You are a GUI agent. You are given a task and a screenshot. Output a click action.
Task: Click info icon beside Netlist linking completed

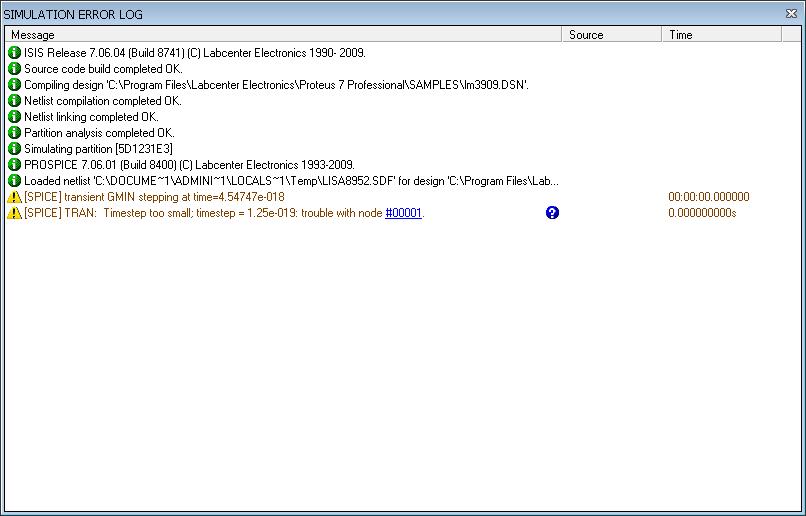14,117
